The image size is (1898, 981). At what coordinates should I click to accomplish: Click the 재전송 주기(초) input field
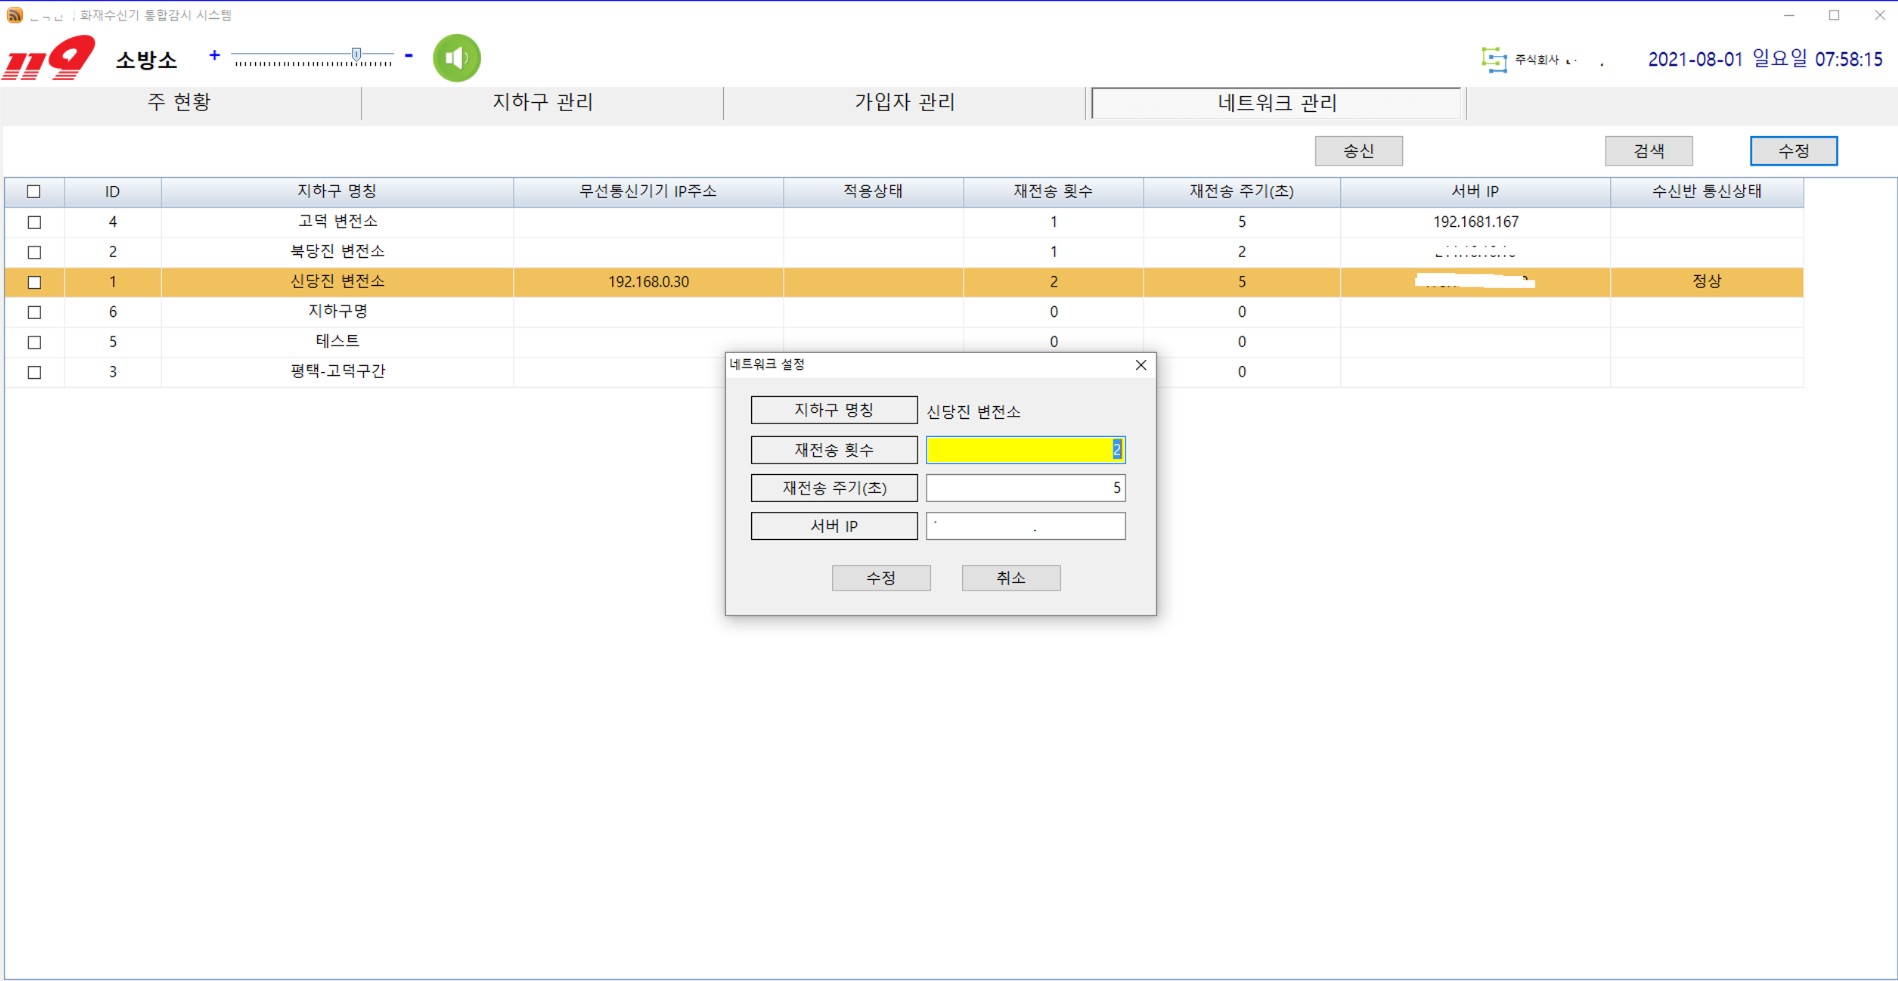pos(1025,488)
